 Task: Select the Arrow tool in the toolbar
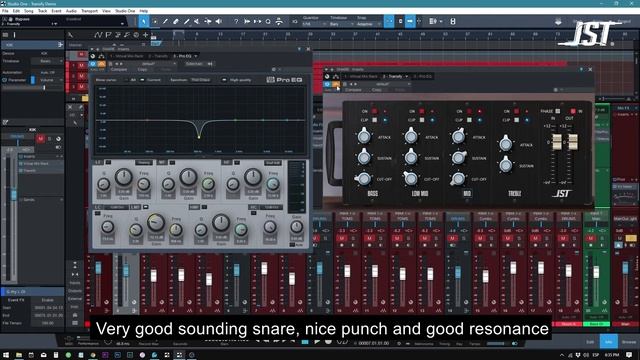144,21
